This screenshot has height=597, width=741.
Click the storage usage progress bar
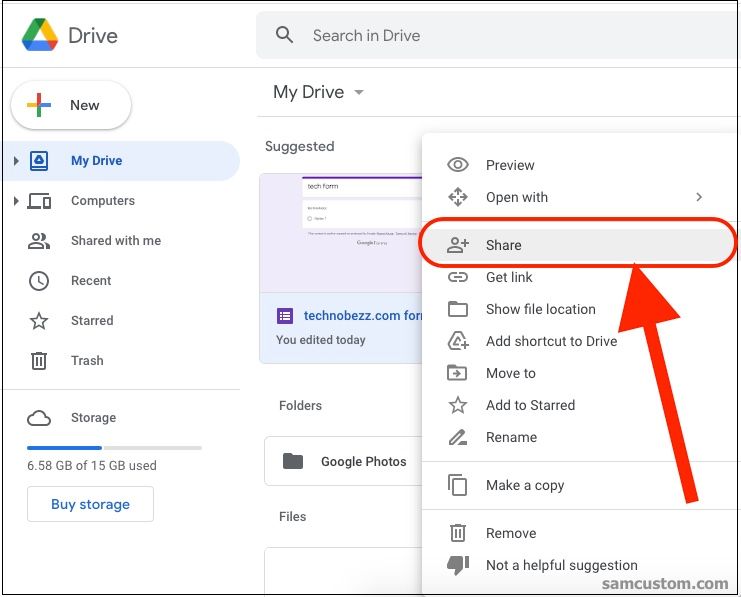pos(114,448)
